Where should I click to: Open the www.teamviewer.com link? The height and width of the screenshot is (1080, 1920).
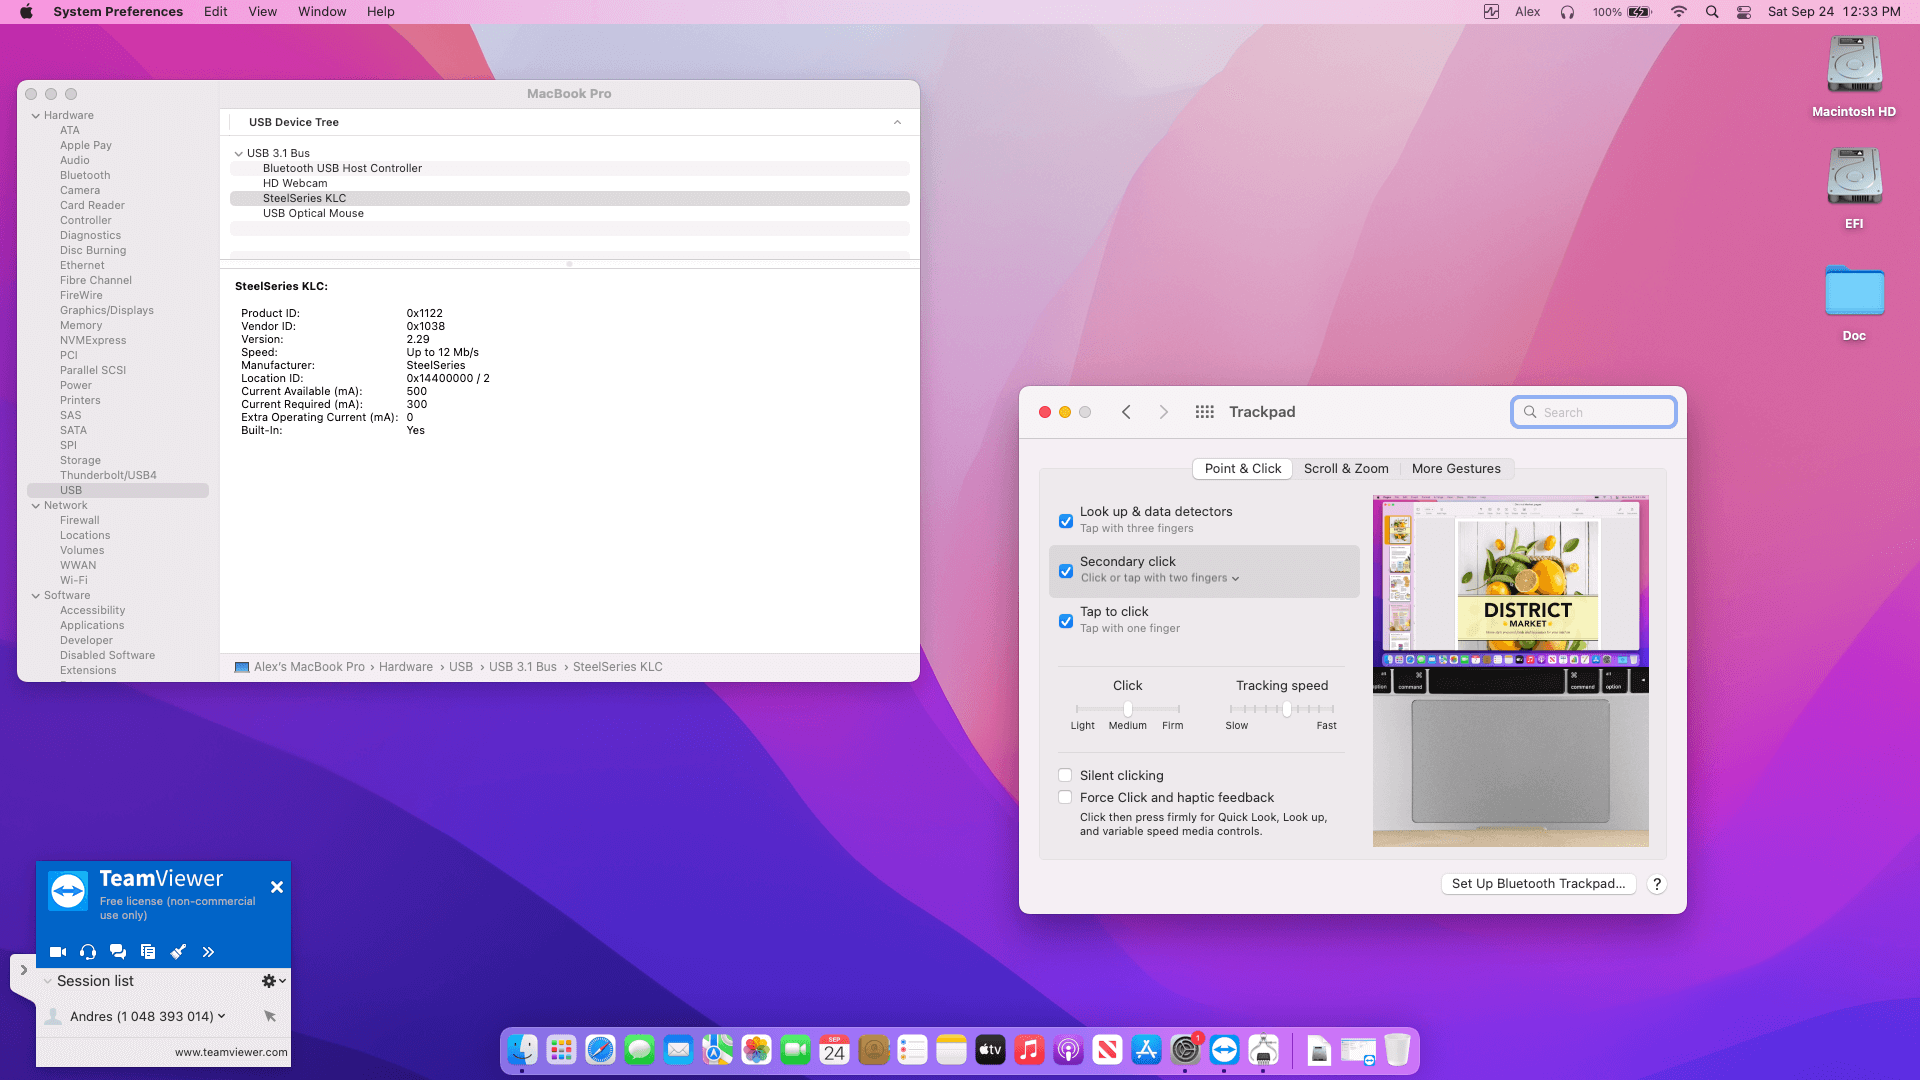[x=231, y=1052]
